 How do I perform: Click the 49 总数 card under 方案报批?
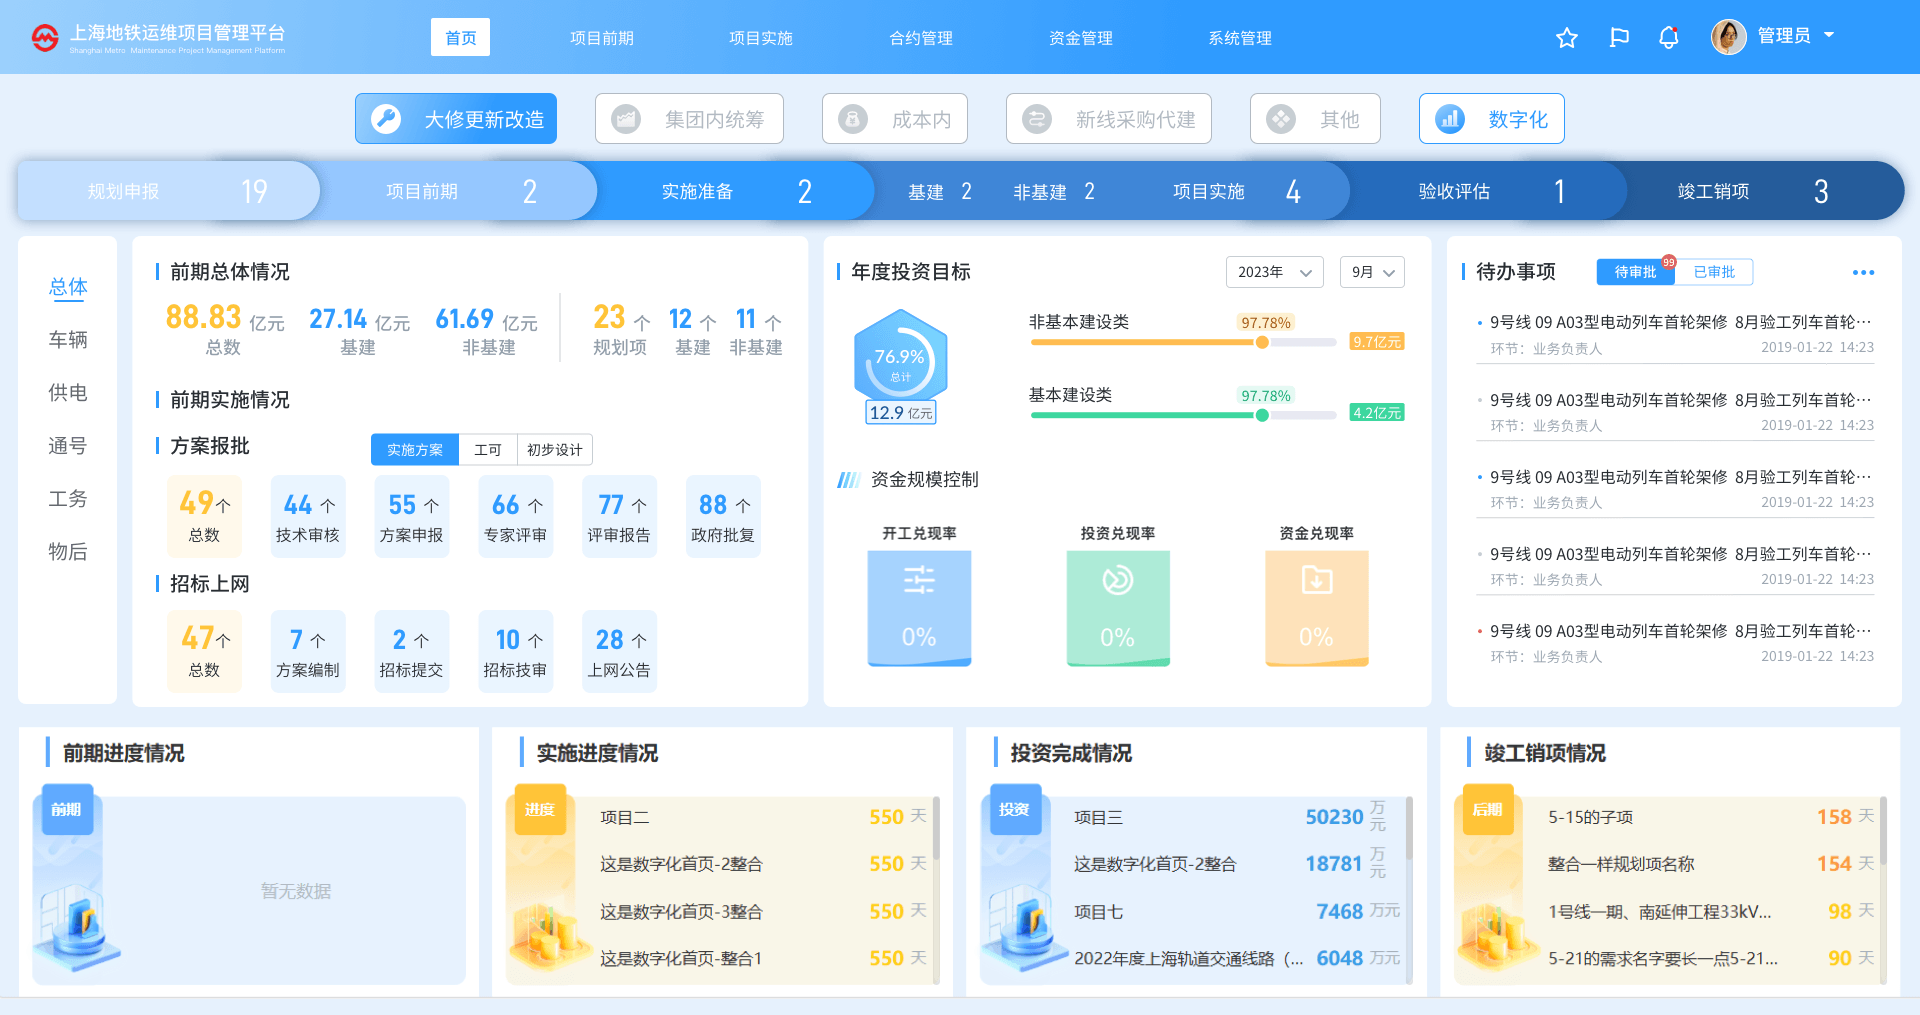pyautogui.click(x=205, y=517)
